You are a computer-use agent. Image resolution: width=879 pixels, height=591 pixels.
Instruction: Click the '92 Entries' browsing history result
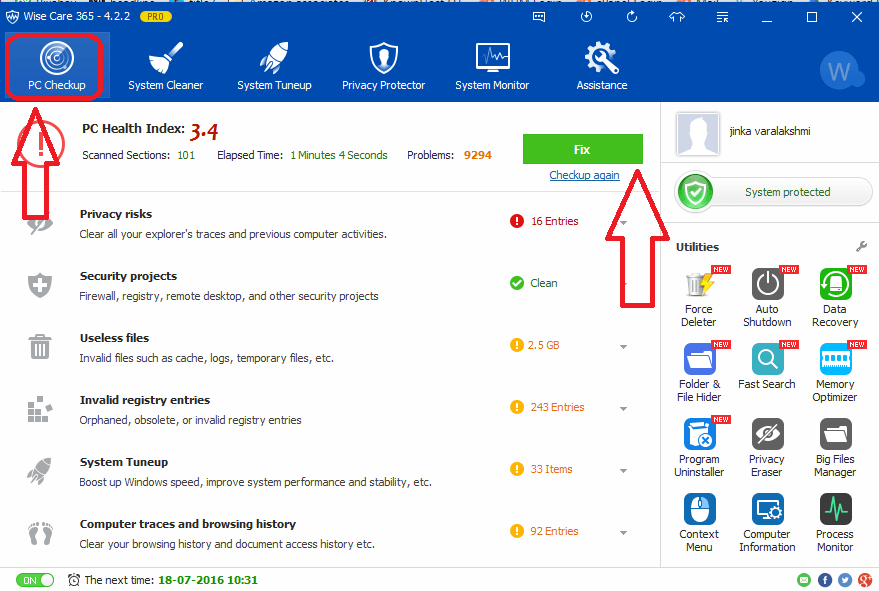point(554,531)
